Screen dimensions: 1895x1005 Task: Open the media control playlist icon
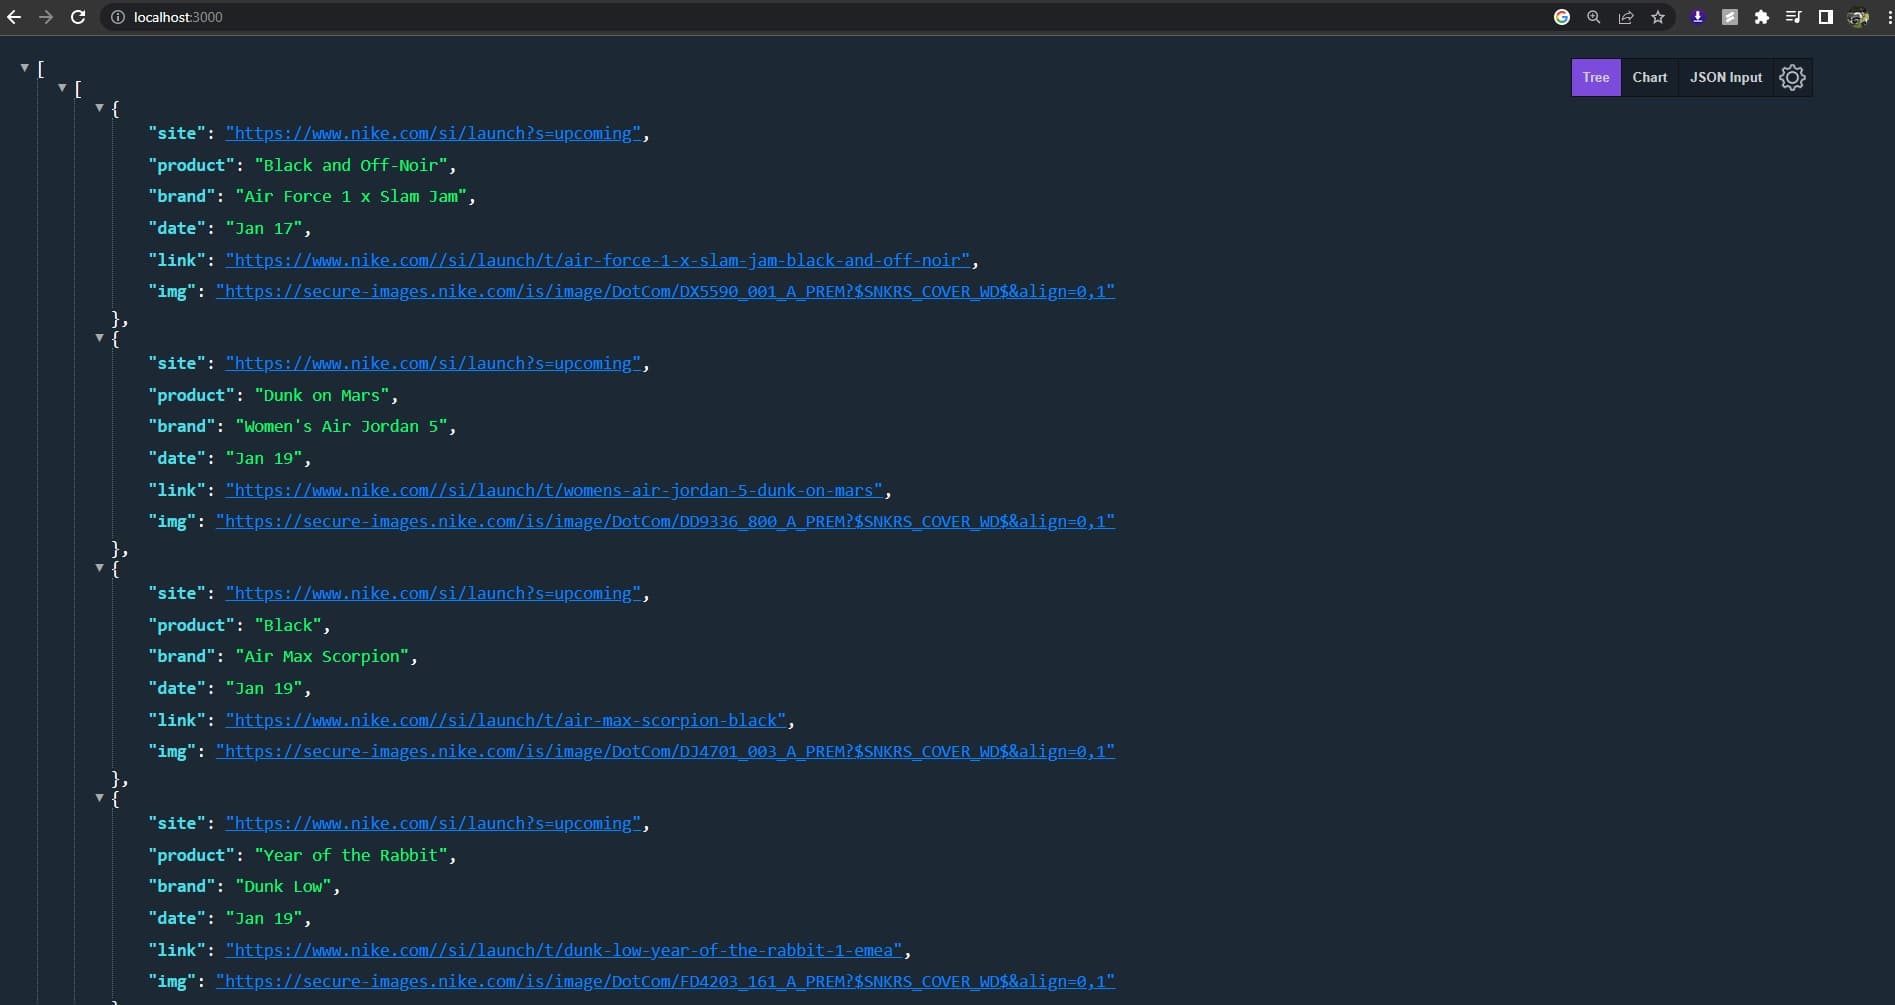[1793, 17]
